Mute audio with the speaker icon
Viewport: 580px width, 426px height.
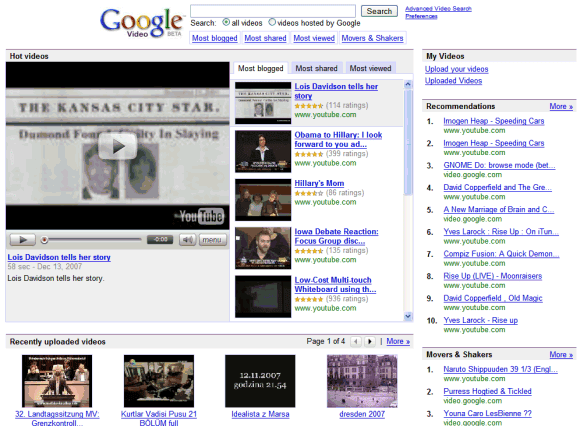click(x=188, y=240)
